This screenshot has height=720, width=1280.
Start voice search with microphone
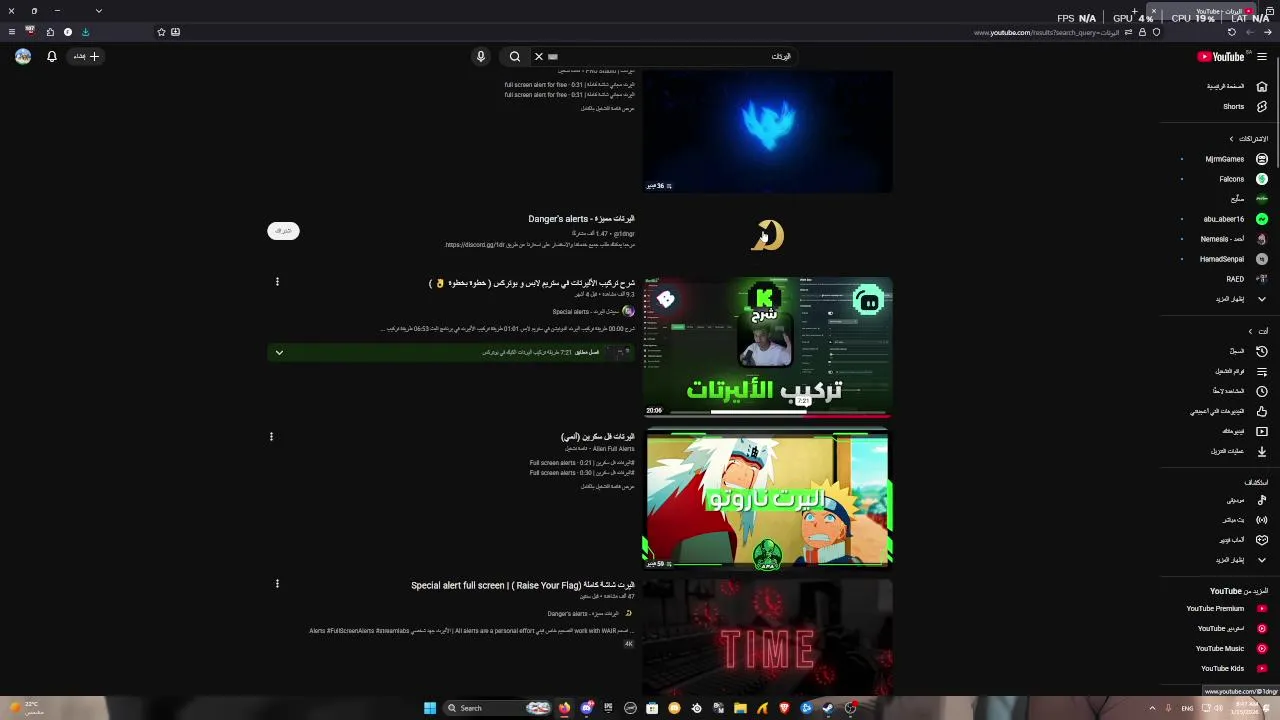point(481,57)
